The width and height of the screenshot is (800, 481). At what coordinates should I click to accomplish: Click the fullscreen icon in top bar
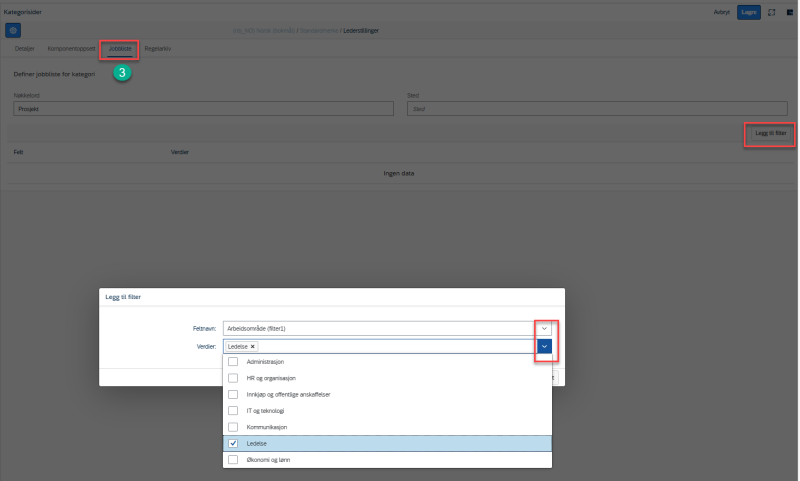(x=771, y=12)
